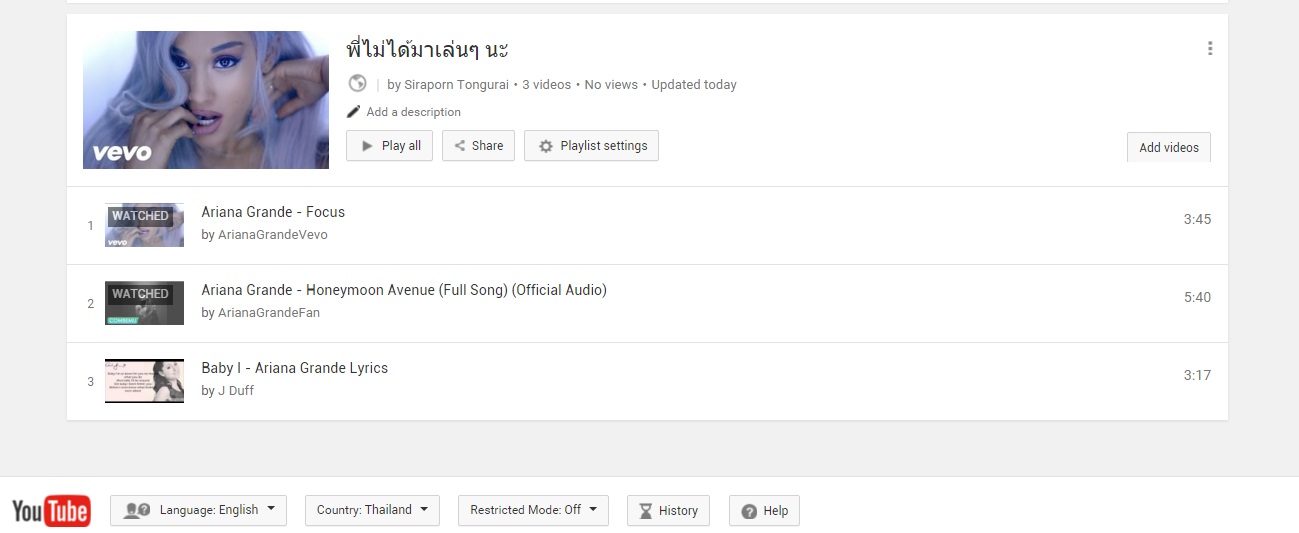
Task: Open Playlist settings
Action: tap(591, 146)
